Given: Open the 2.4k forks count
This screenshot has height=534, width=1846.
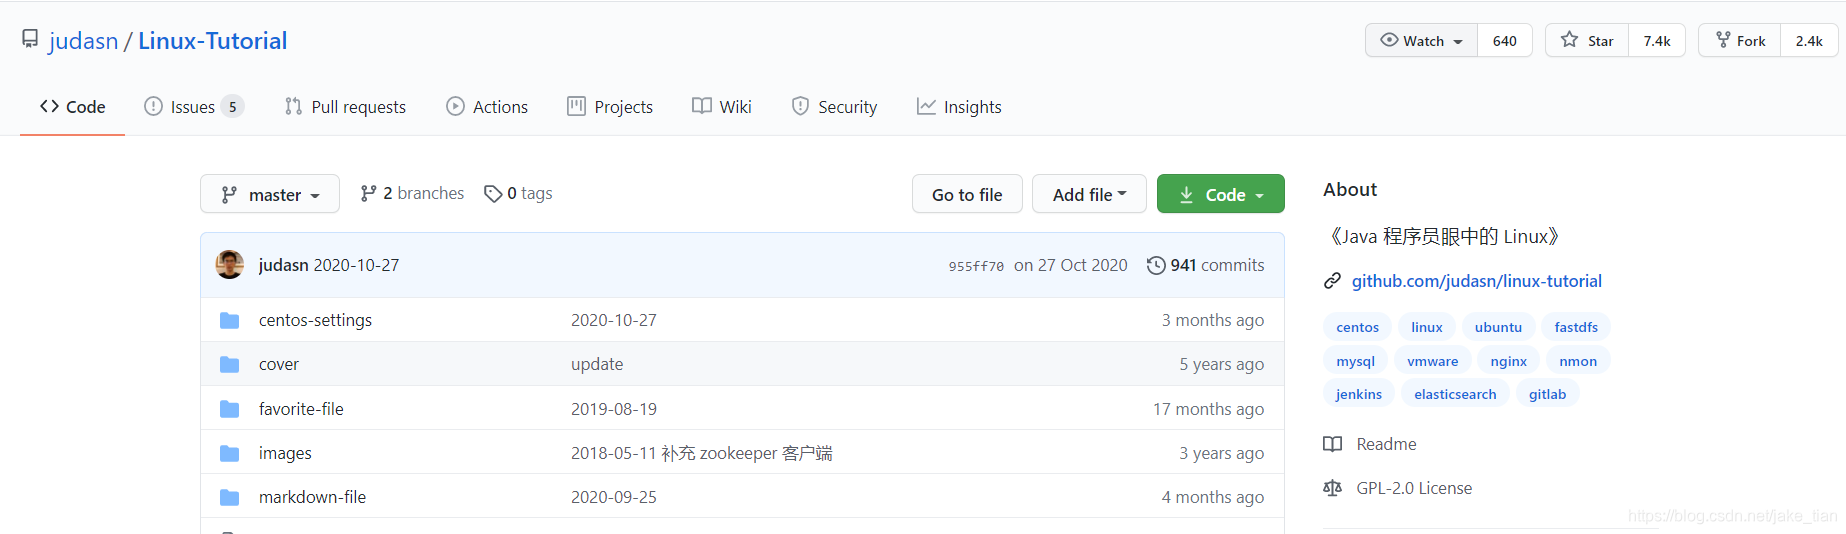Looking at the screenshot, I should point(1809,40).
